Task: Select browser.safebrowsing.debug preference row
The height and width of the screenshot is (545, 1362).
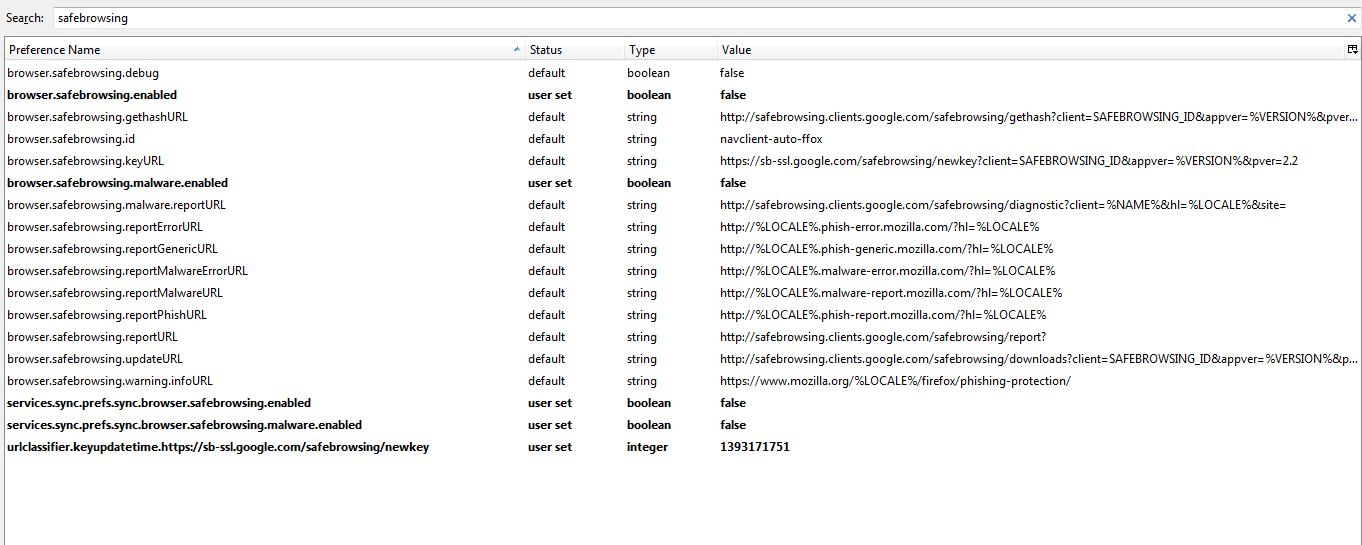Action: (682, 73)
